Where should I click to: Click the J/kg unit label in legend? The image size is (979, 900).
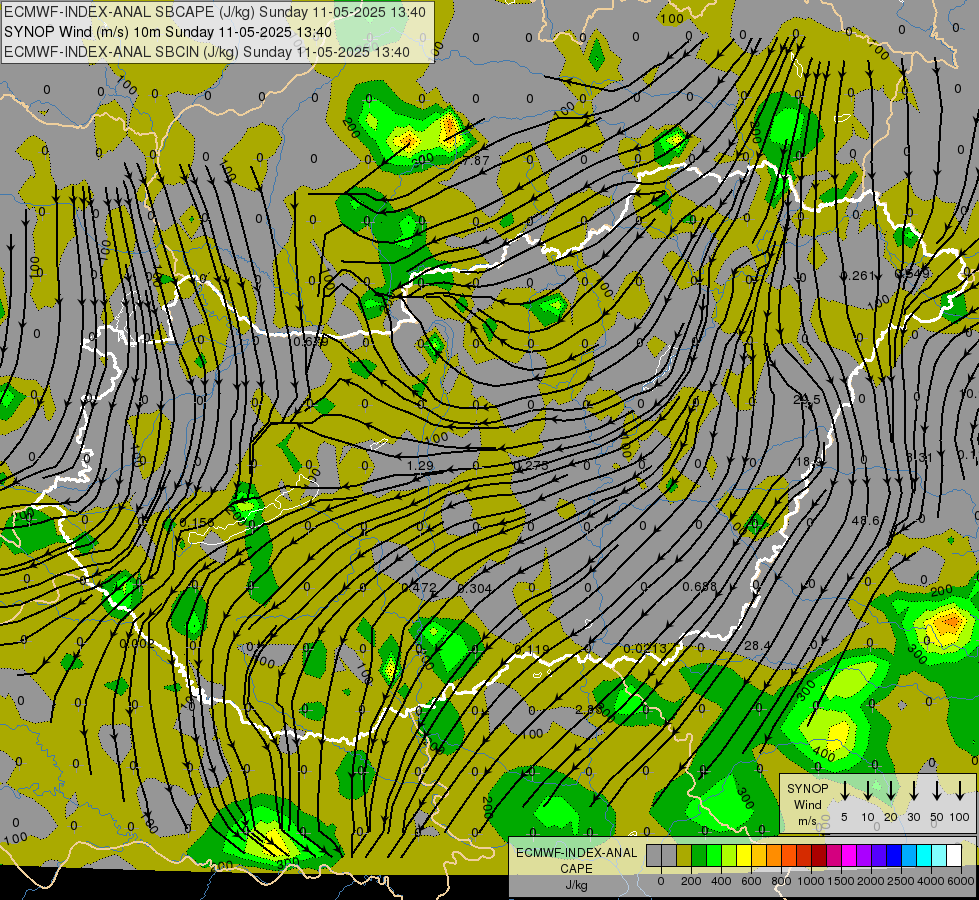point(576,885)
